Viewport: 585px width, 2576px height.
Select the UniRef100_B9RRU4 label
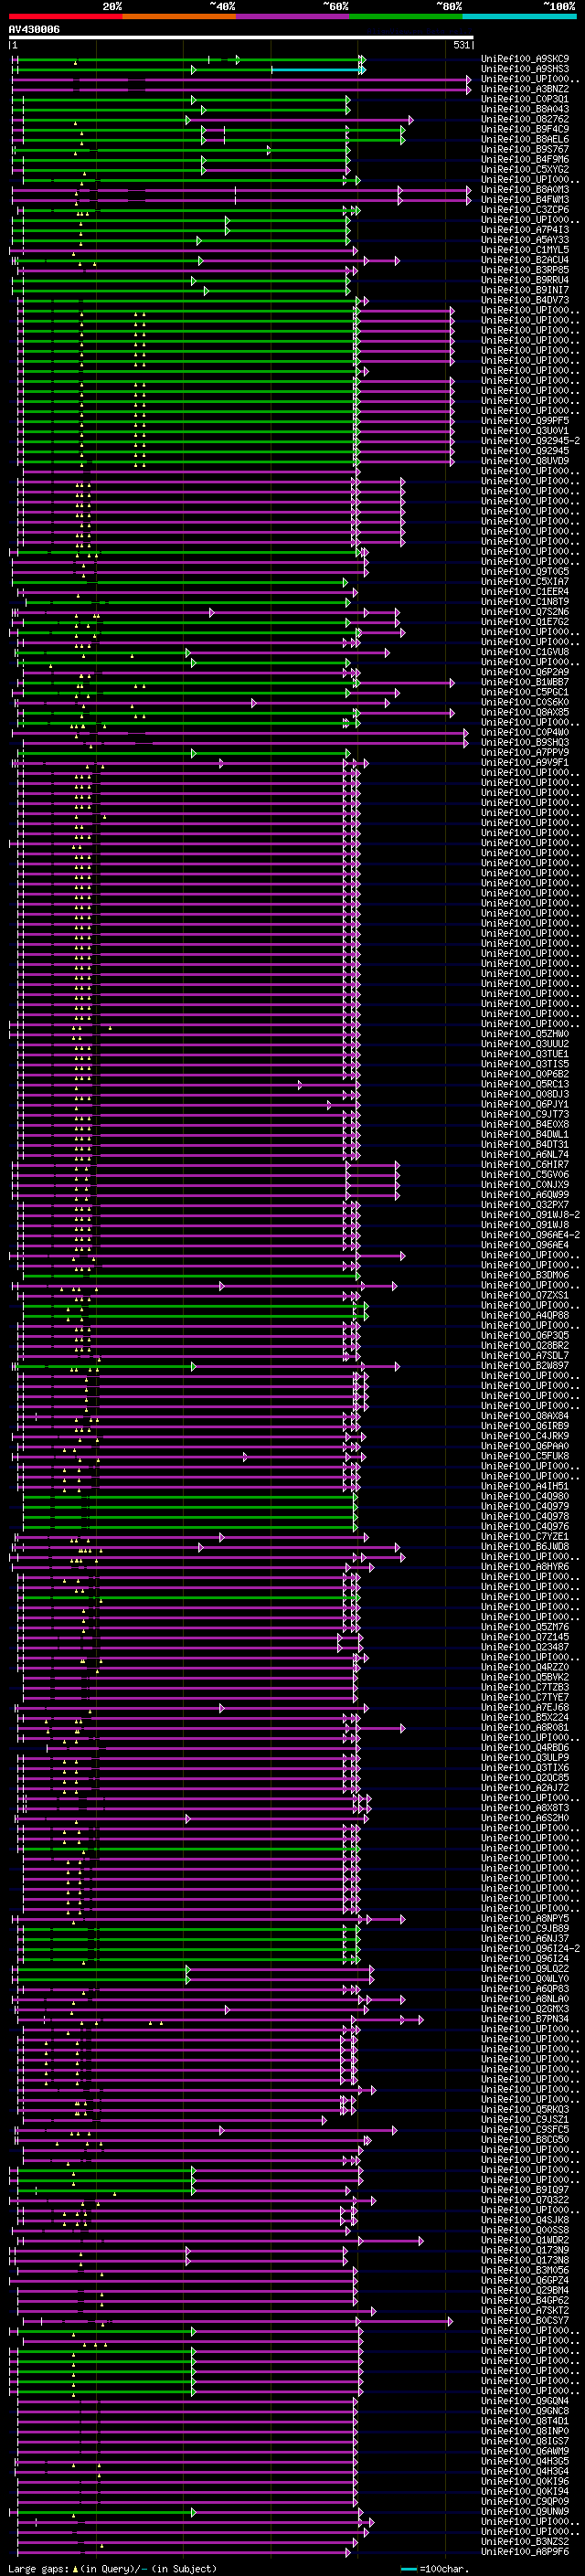click(524, 280)
